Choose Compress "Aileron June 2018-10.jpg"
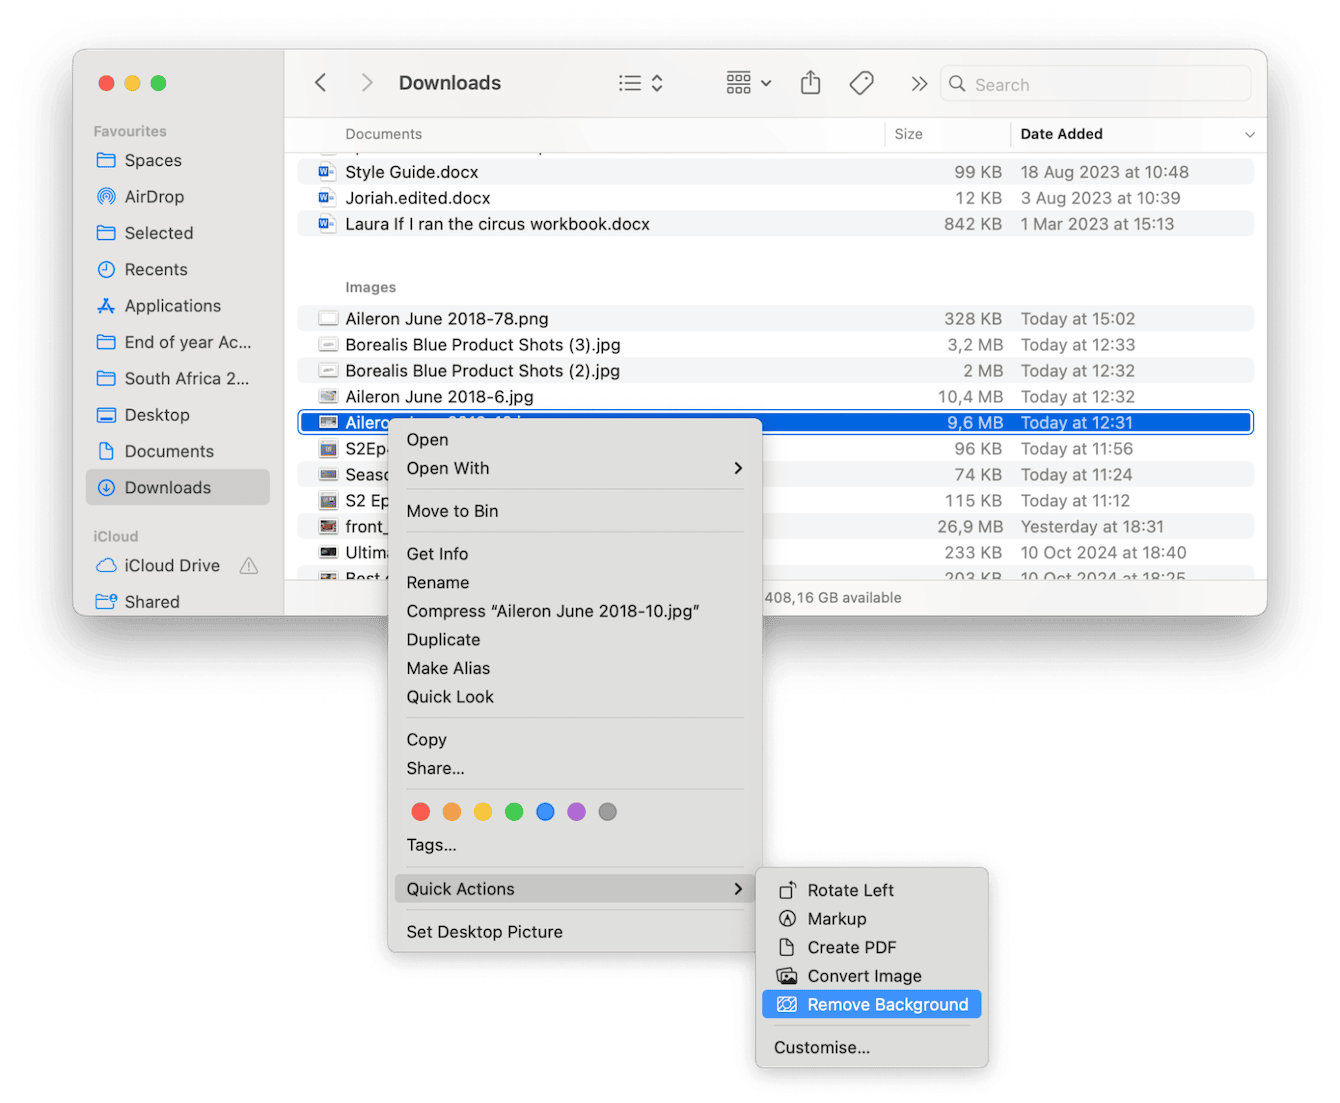Screen dimensions: 1340x1103 click(553, 610)
